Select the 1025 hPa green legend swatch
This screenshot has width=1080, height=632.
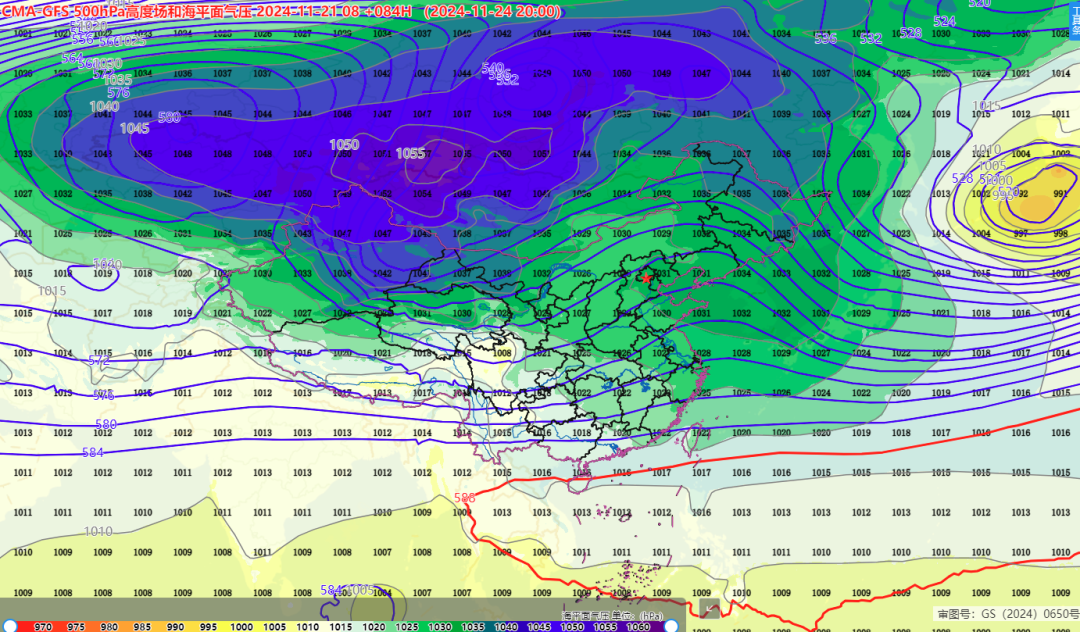406,626
